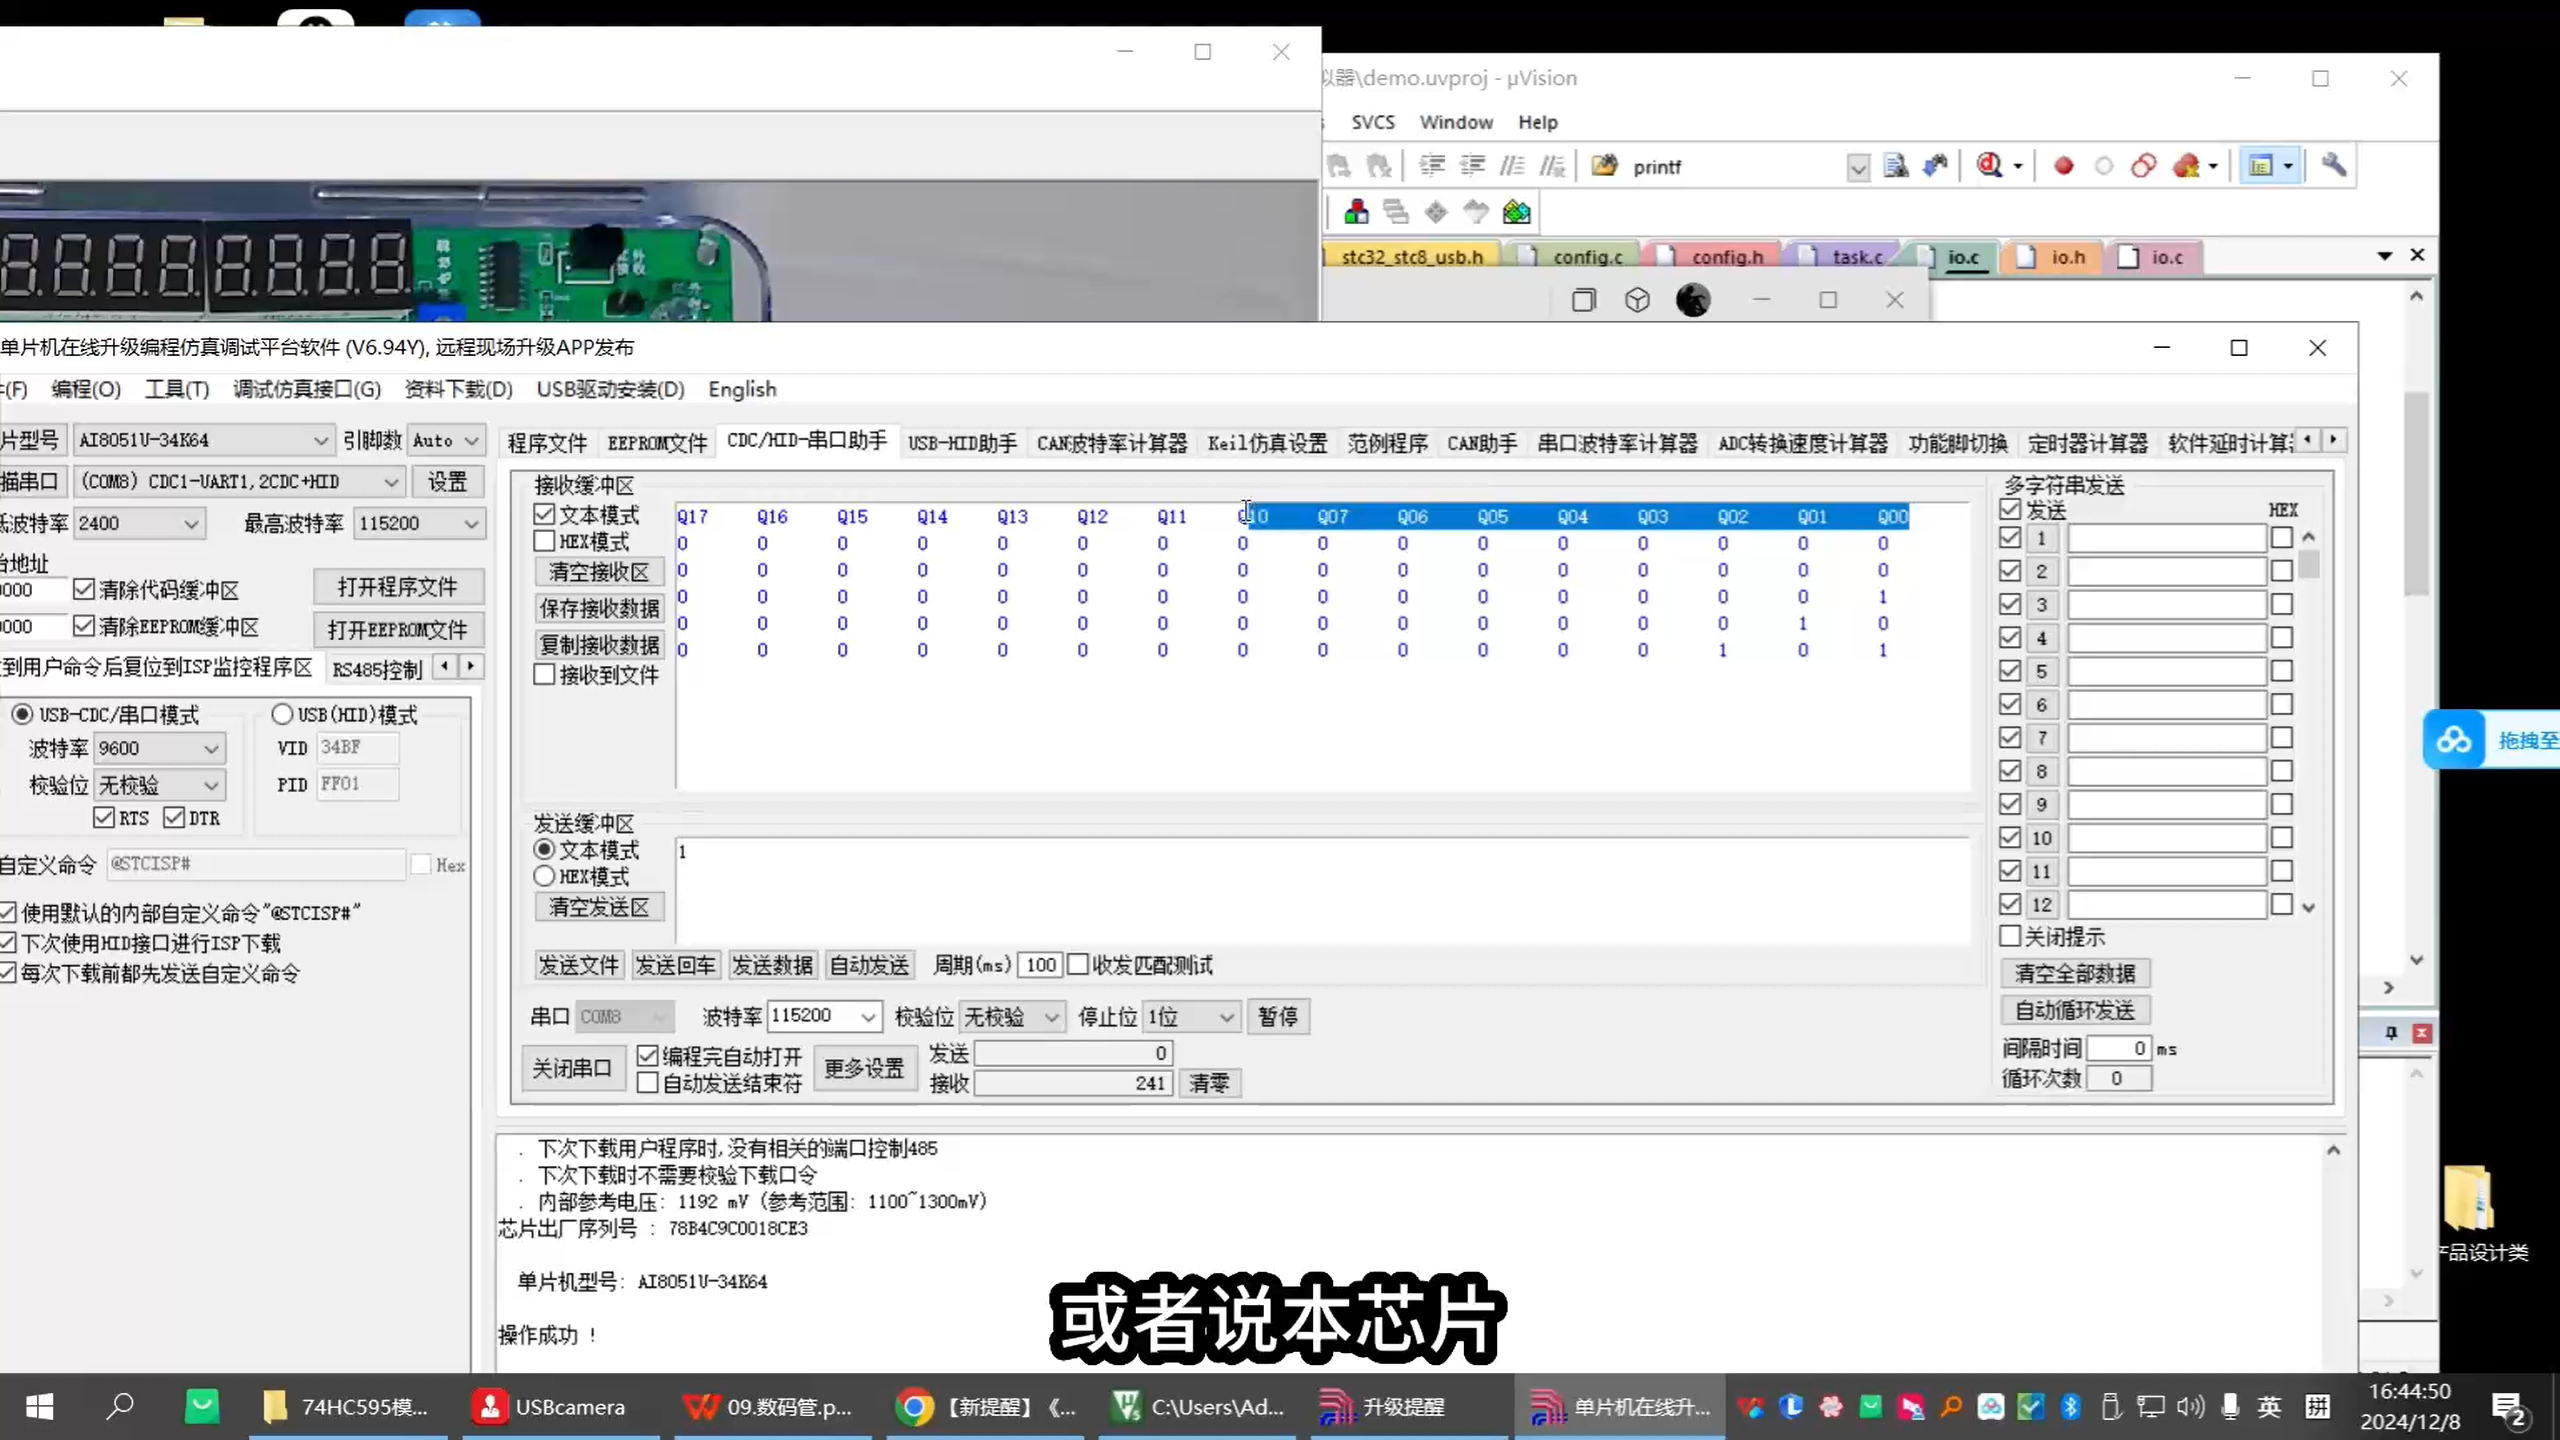Kill all breakpoints in µVision toolbar
Viewport: 2560px width, 1440px height.
tap(2190, 165)
